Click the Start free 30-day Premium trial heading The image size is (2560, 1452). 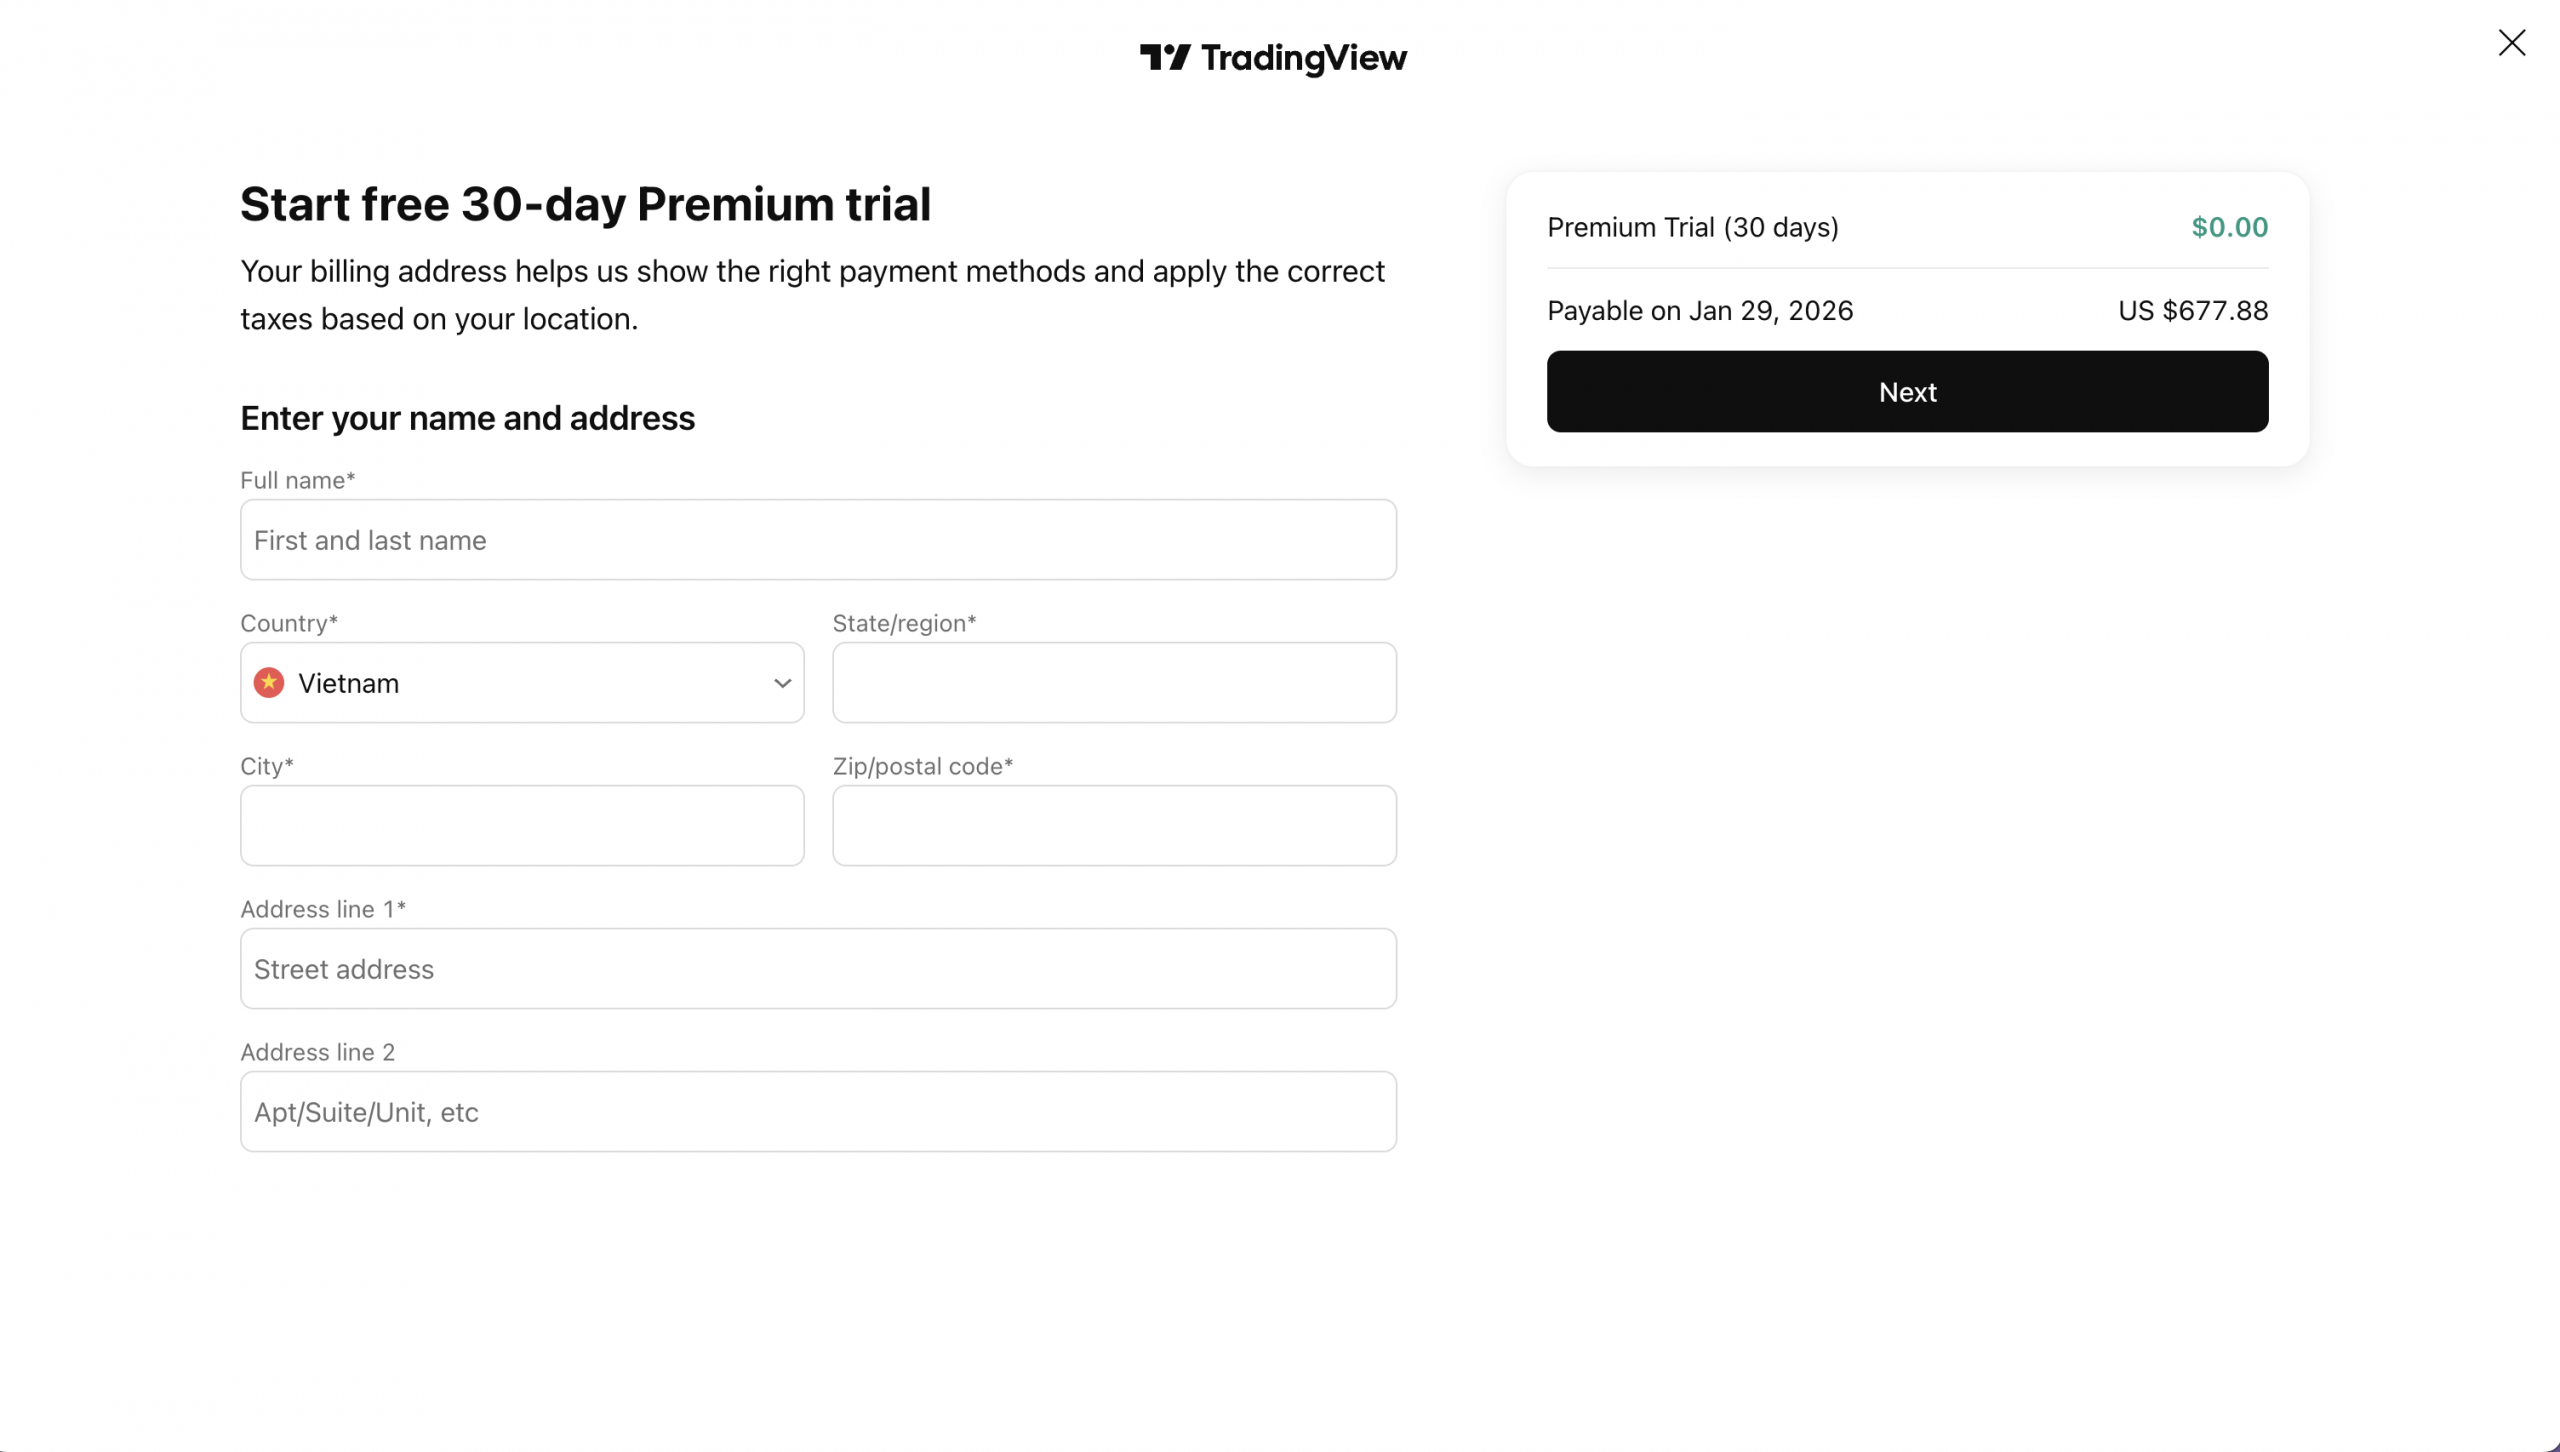(585, 204)
